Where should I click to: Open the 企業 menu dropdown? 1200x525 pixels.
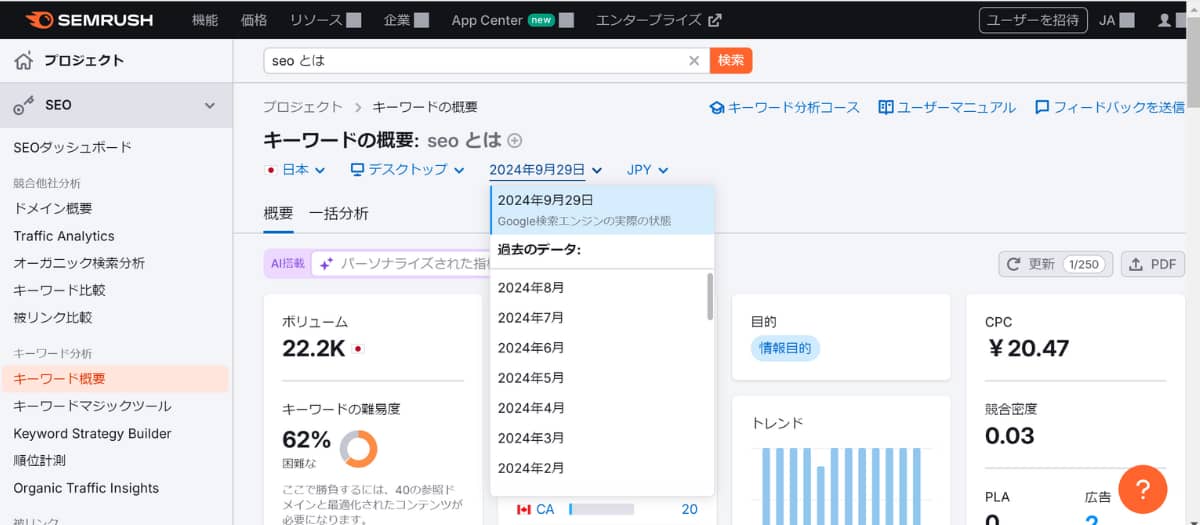click(406, 20)
